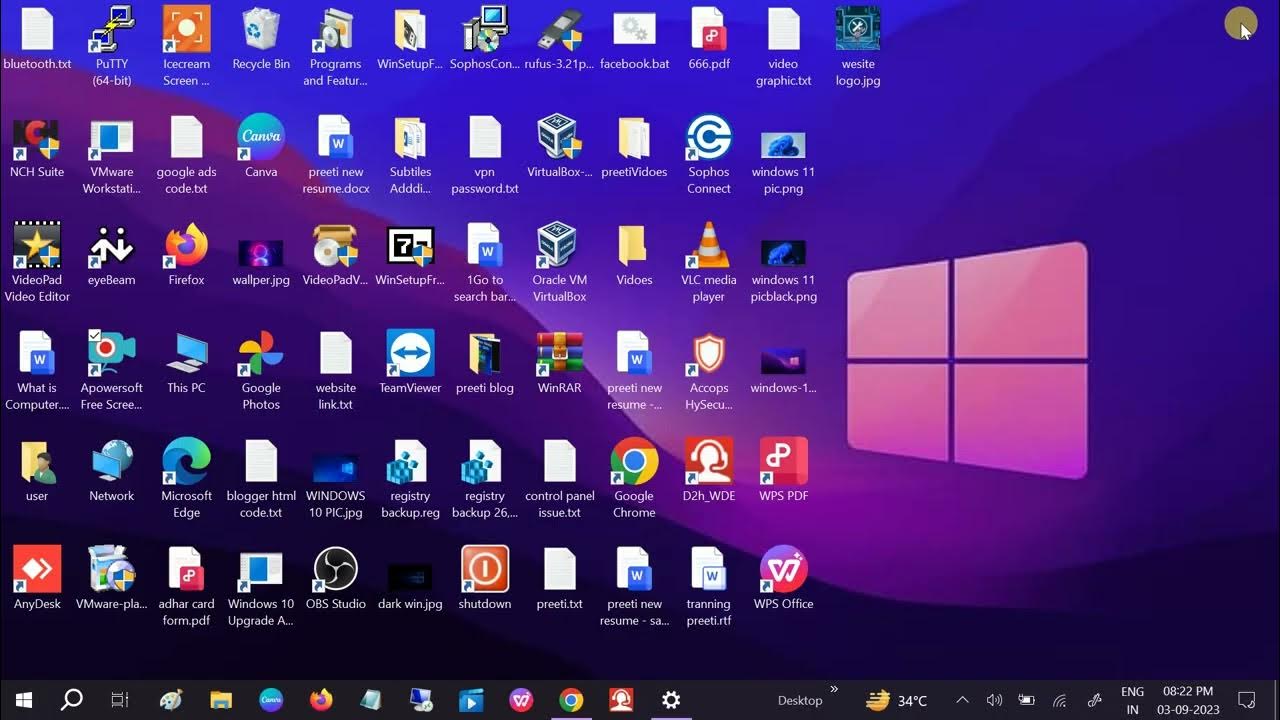Open the user folder icon

pos(37,462)
